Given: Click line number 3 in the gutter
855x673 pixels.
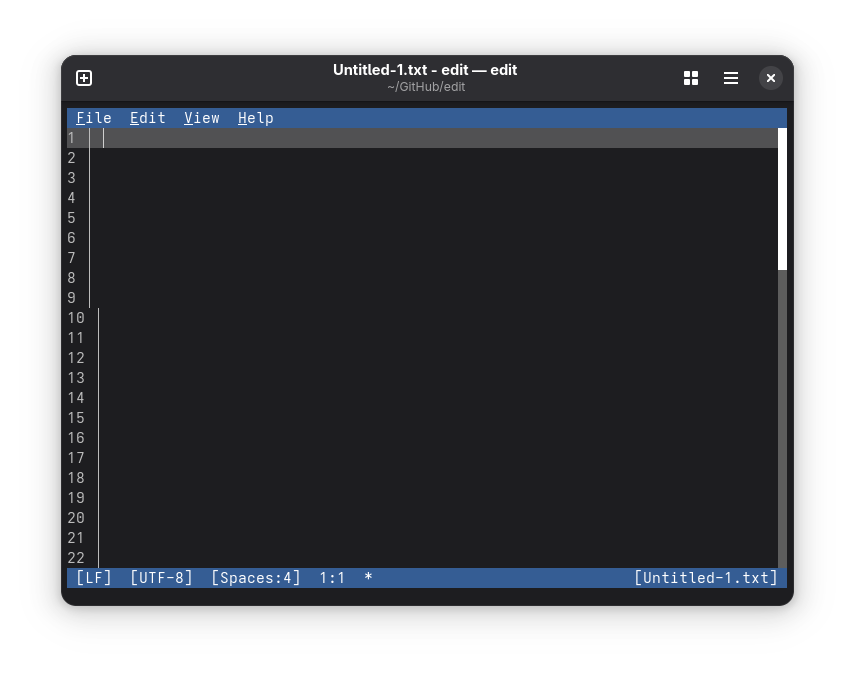Looking at the screenshot, I should tap(71, 178).
